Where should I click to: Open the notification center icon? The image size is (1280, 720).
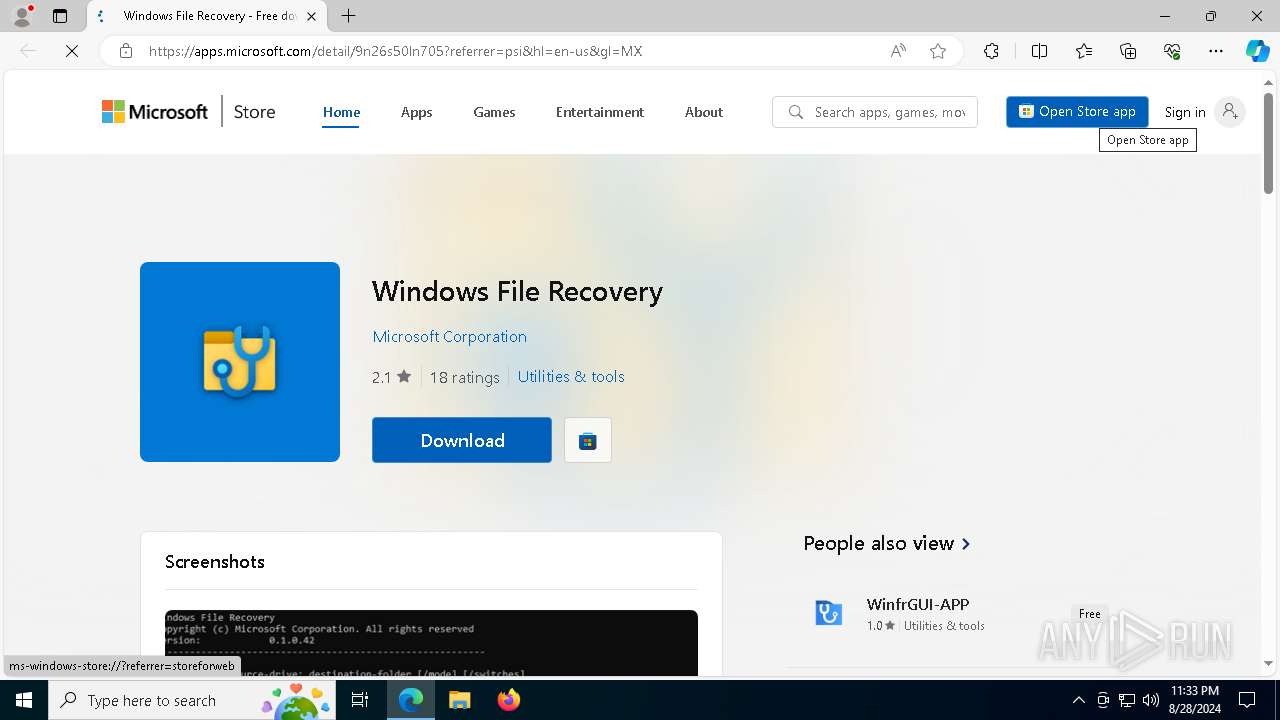click(x=1247, y=700)
